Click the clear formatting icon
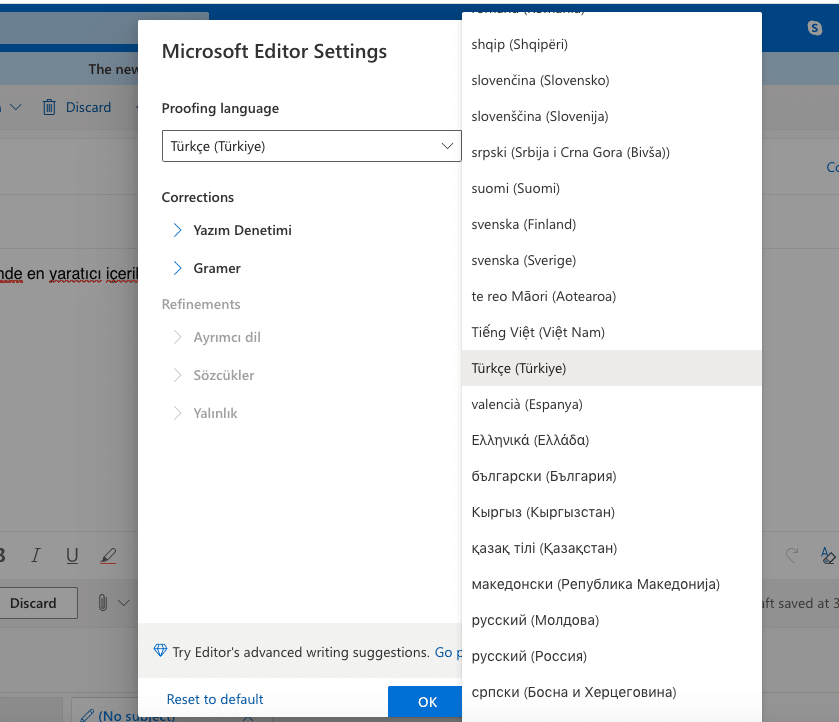 coord(827,556)
